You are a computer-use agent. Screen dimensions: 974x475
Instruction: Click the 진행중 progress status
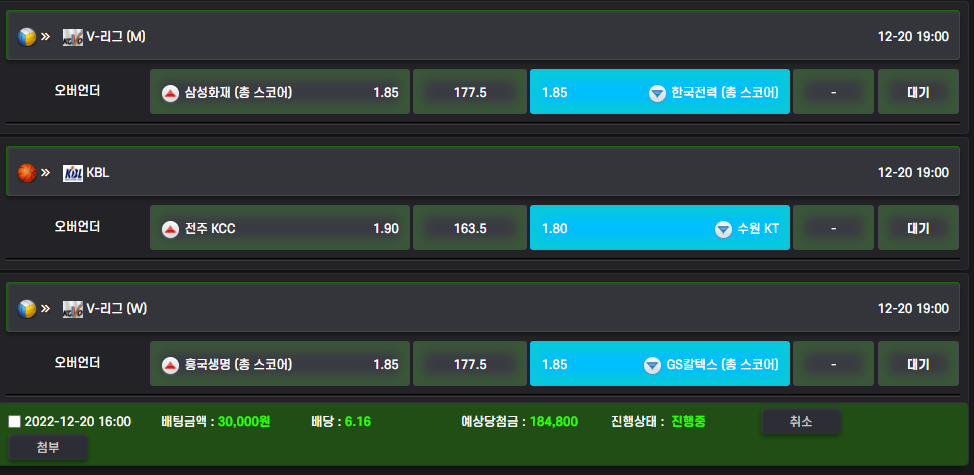tap(688, 422)
